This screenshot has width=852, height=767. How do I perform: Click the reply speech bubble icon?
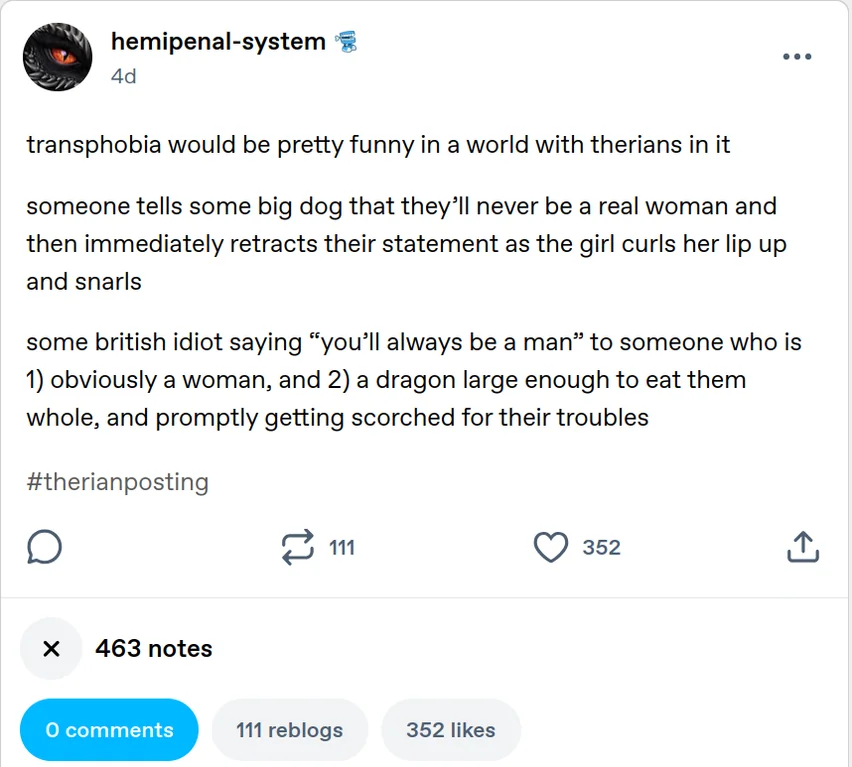45,547
